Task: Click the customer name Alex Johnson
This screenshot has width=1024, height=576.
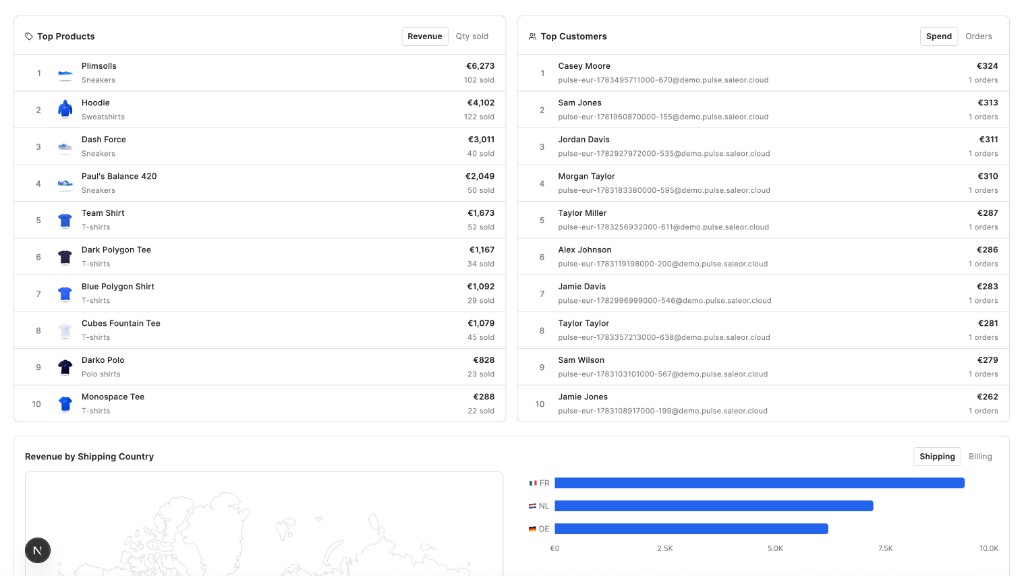Action: [x=584, y=249]
